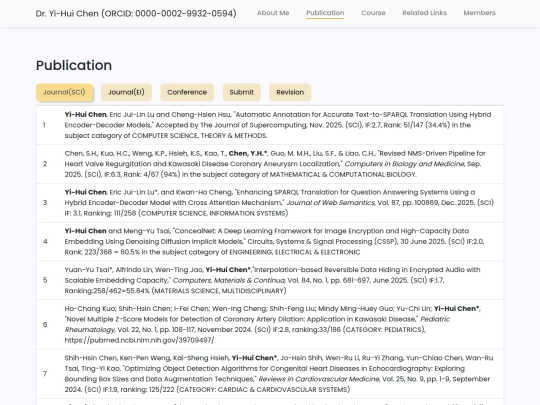Click row number 4 in publication table
The image size is (540, 405).
pos(45,241)
